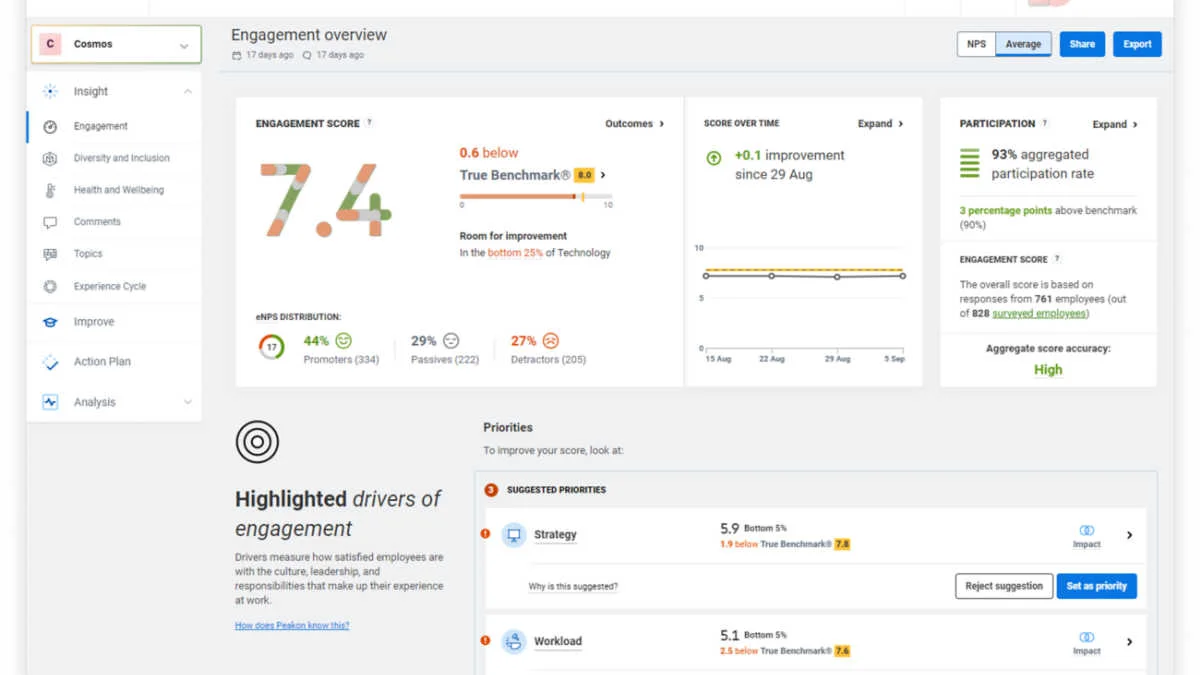Viewport: 1200px width, 675px height.
Task: Open the Impact view for Strategy
Action: (1086, 535)
